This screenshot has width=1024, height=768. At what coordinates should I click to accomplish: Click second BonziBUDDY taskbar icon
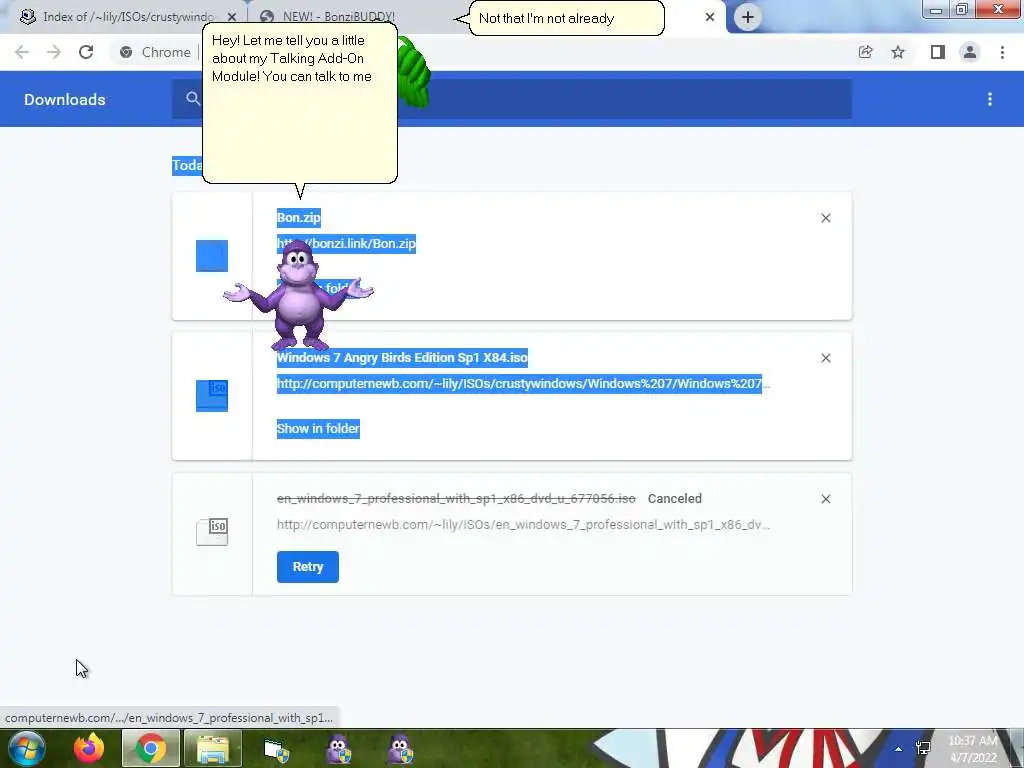[x=400, y=749]
